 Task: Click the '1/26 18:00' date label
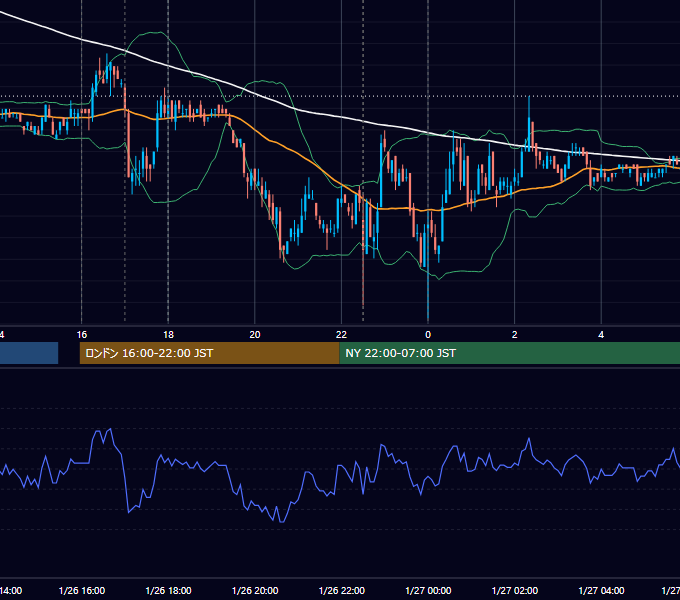tap(168, 591)
